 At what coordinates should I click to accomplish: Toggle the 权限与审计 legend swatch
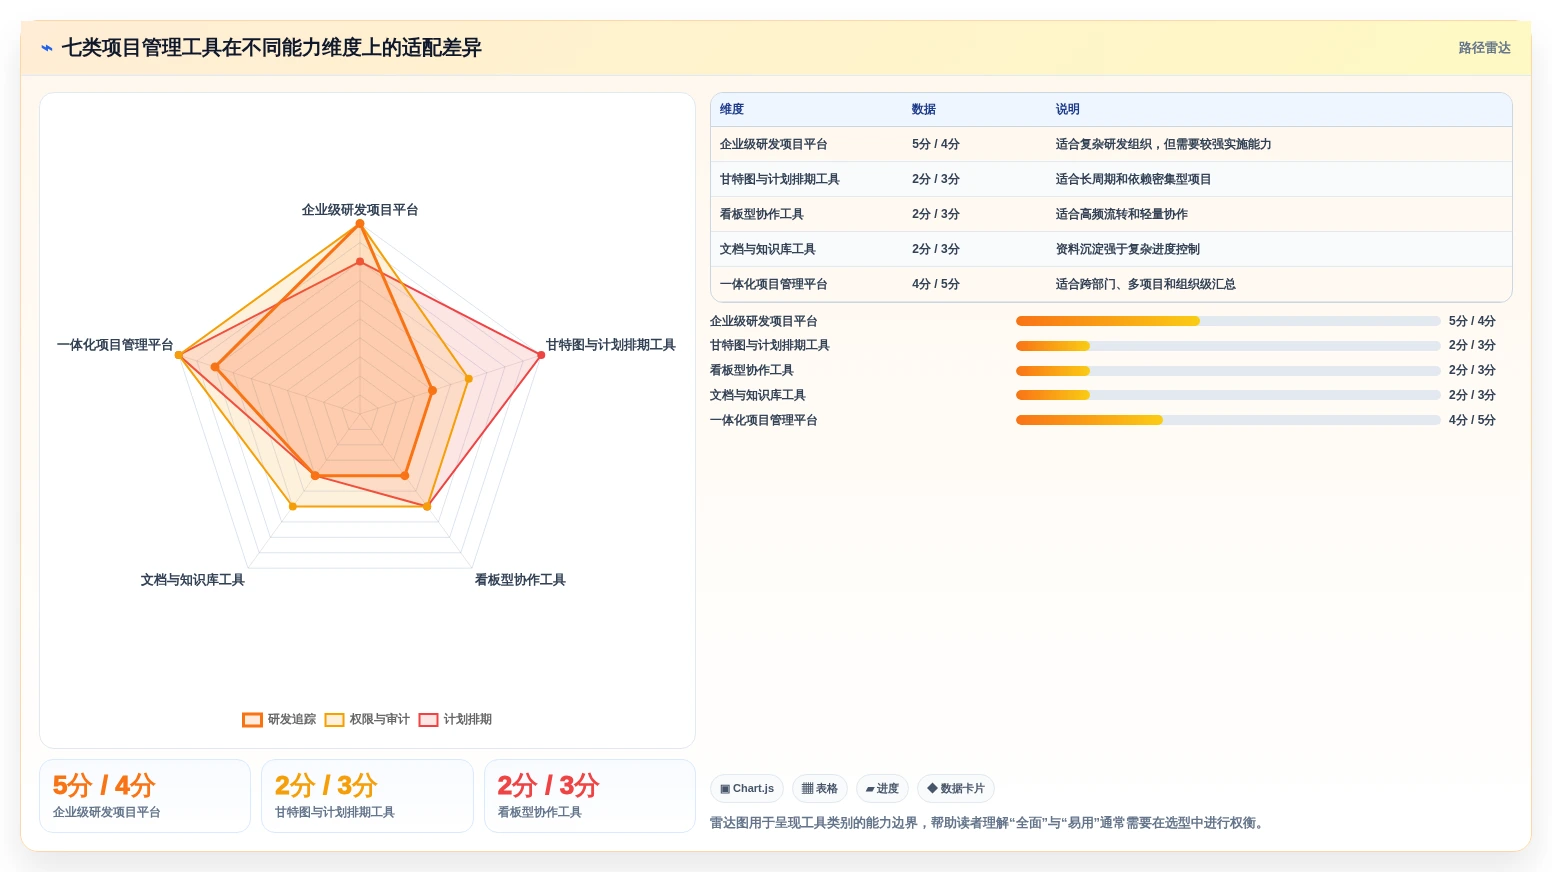[334, 719]
